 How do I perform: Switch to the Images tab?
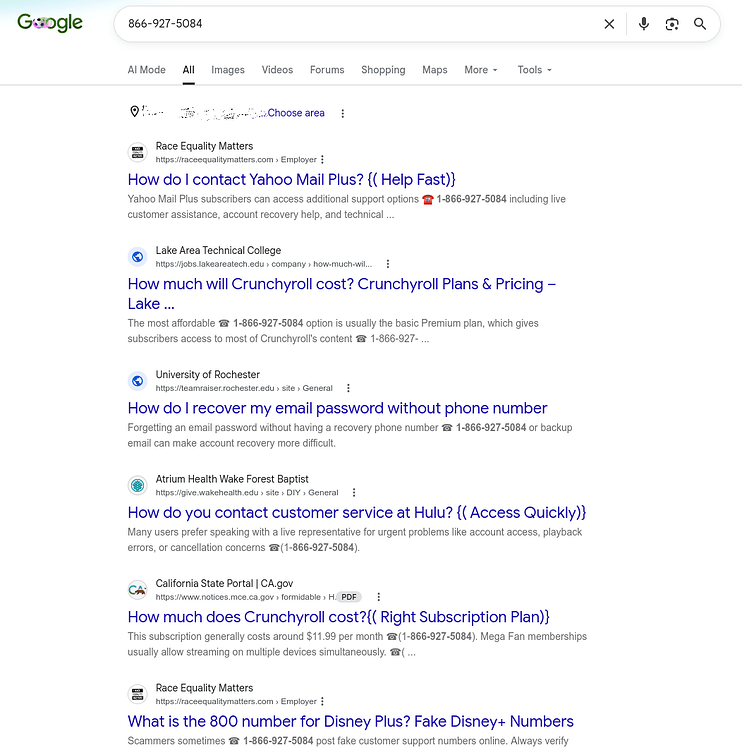coord(228,70)
